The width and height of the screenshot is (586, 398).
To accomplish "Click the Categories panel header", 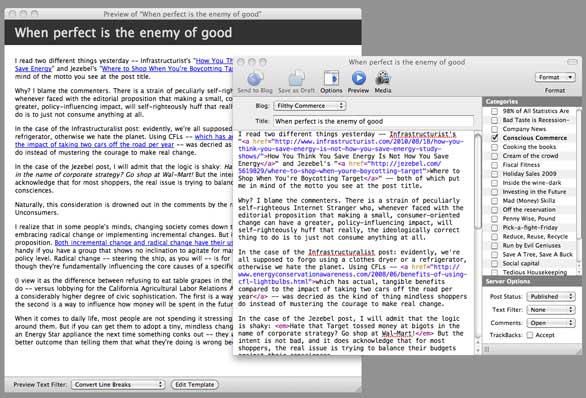I will coord(532,102).
